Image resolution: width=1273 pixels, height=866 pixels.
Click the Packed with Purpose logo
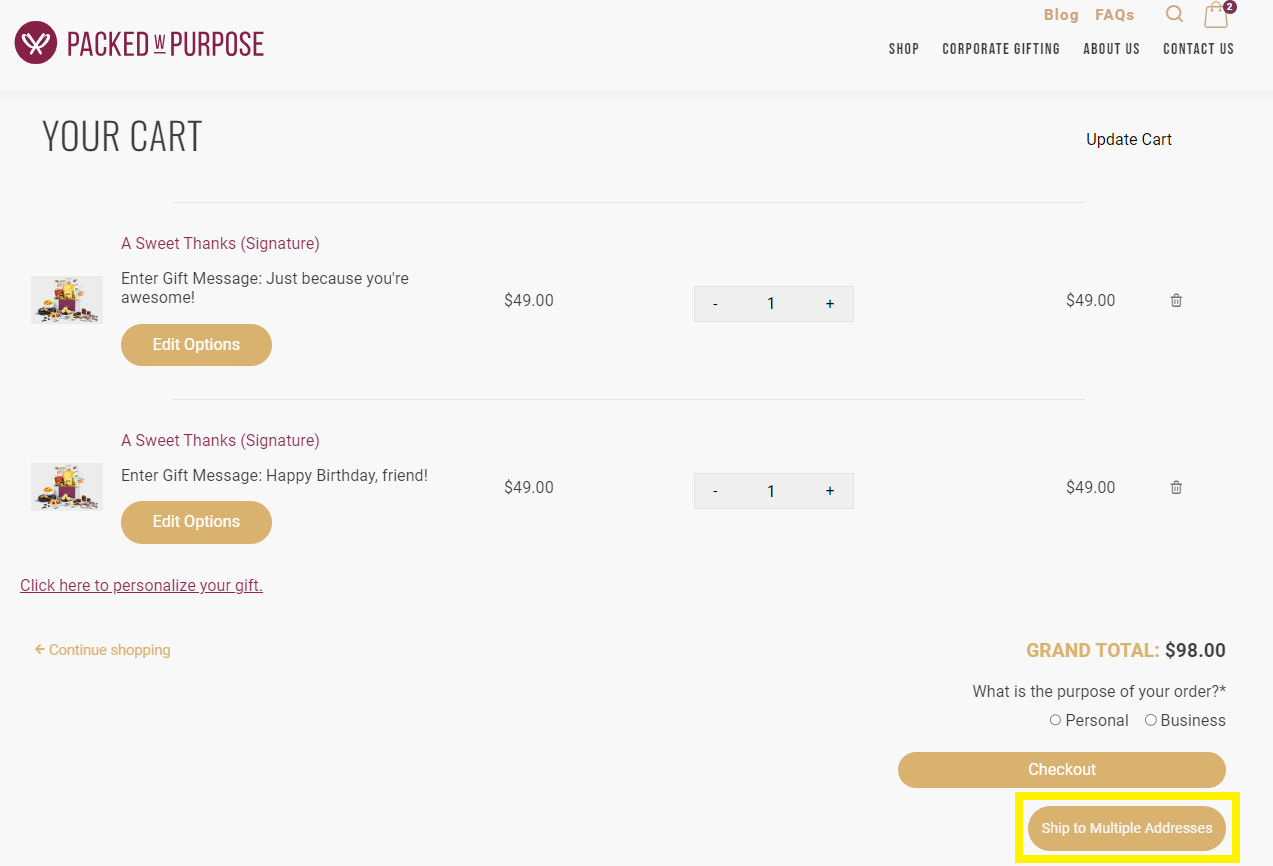138,42
